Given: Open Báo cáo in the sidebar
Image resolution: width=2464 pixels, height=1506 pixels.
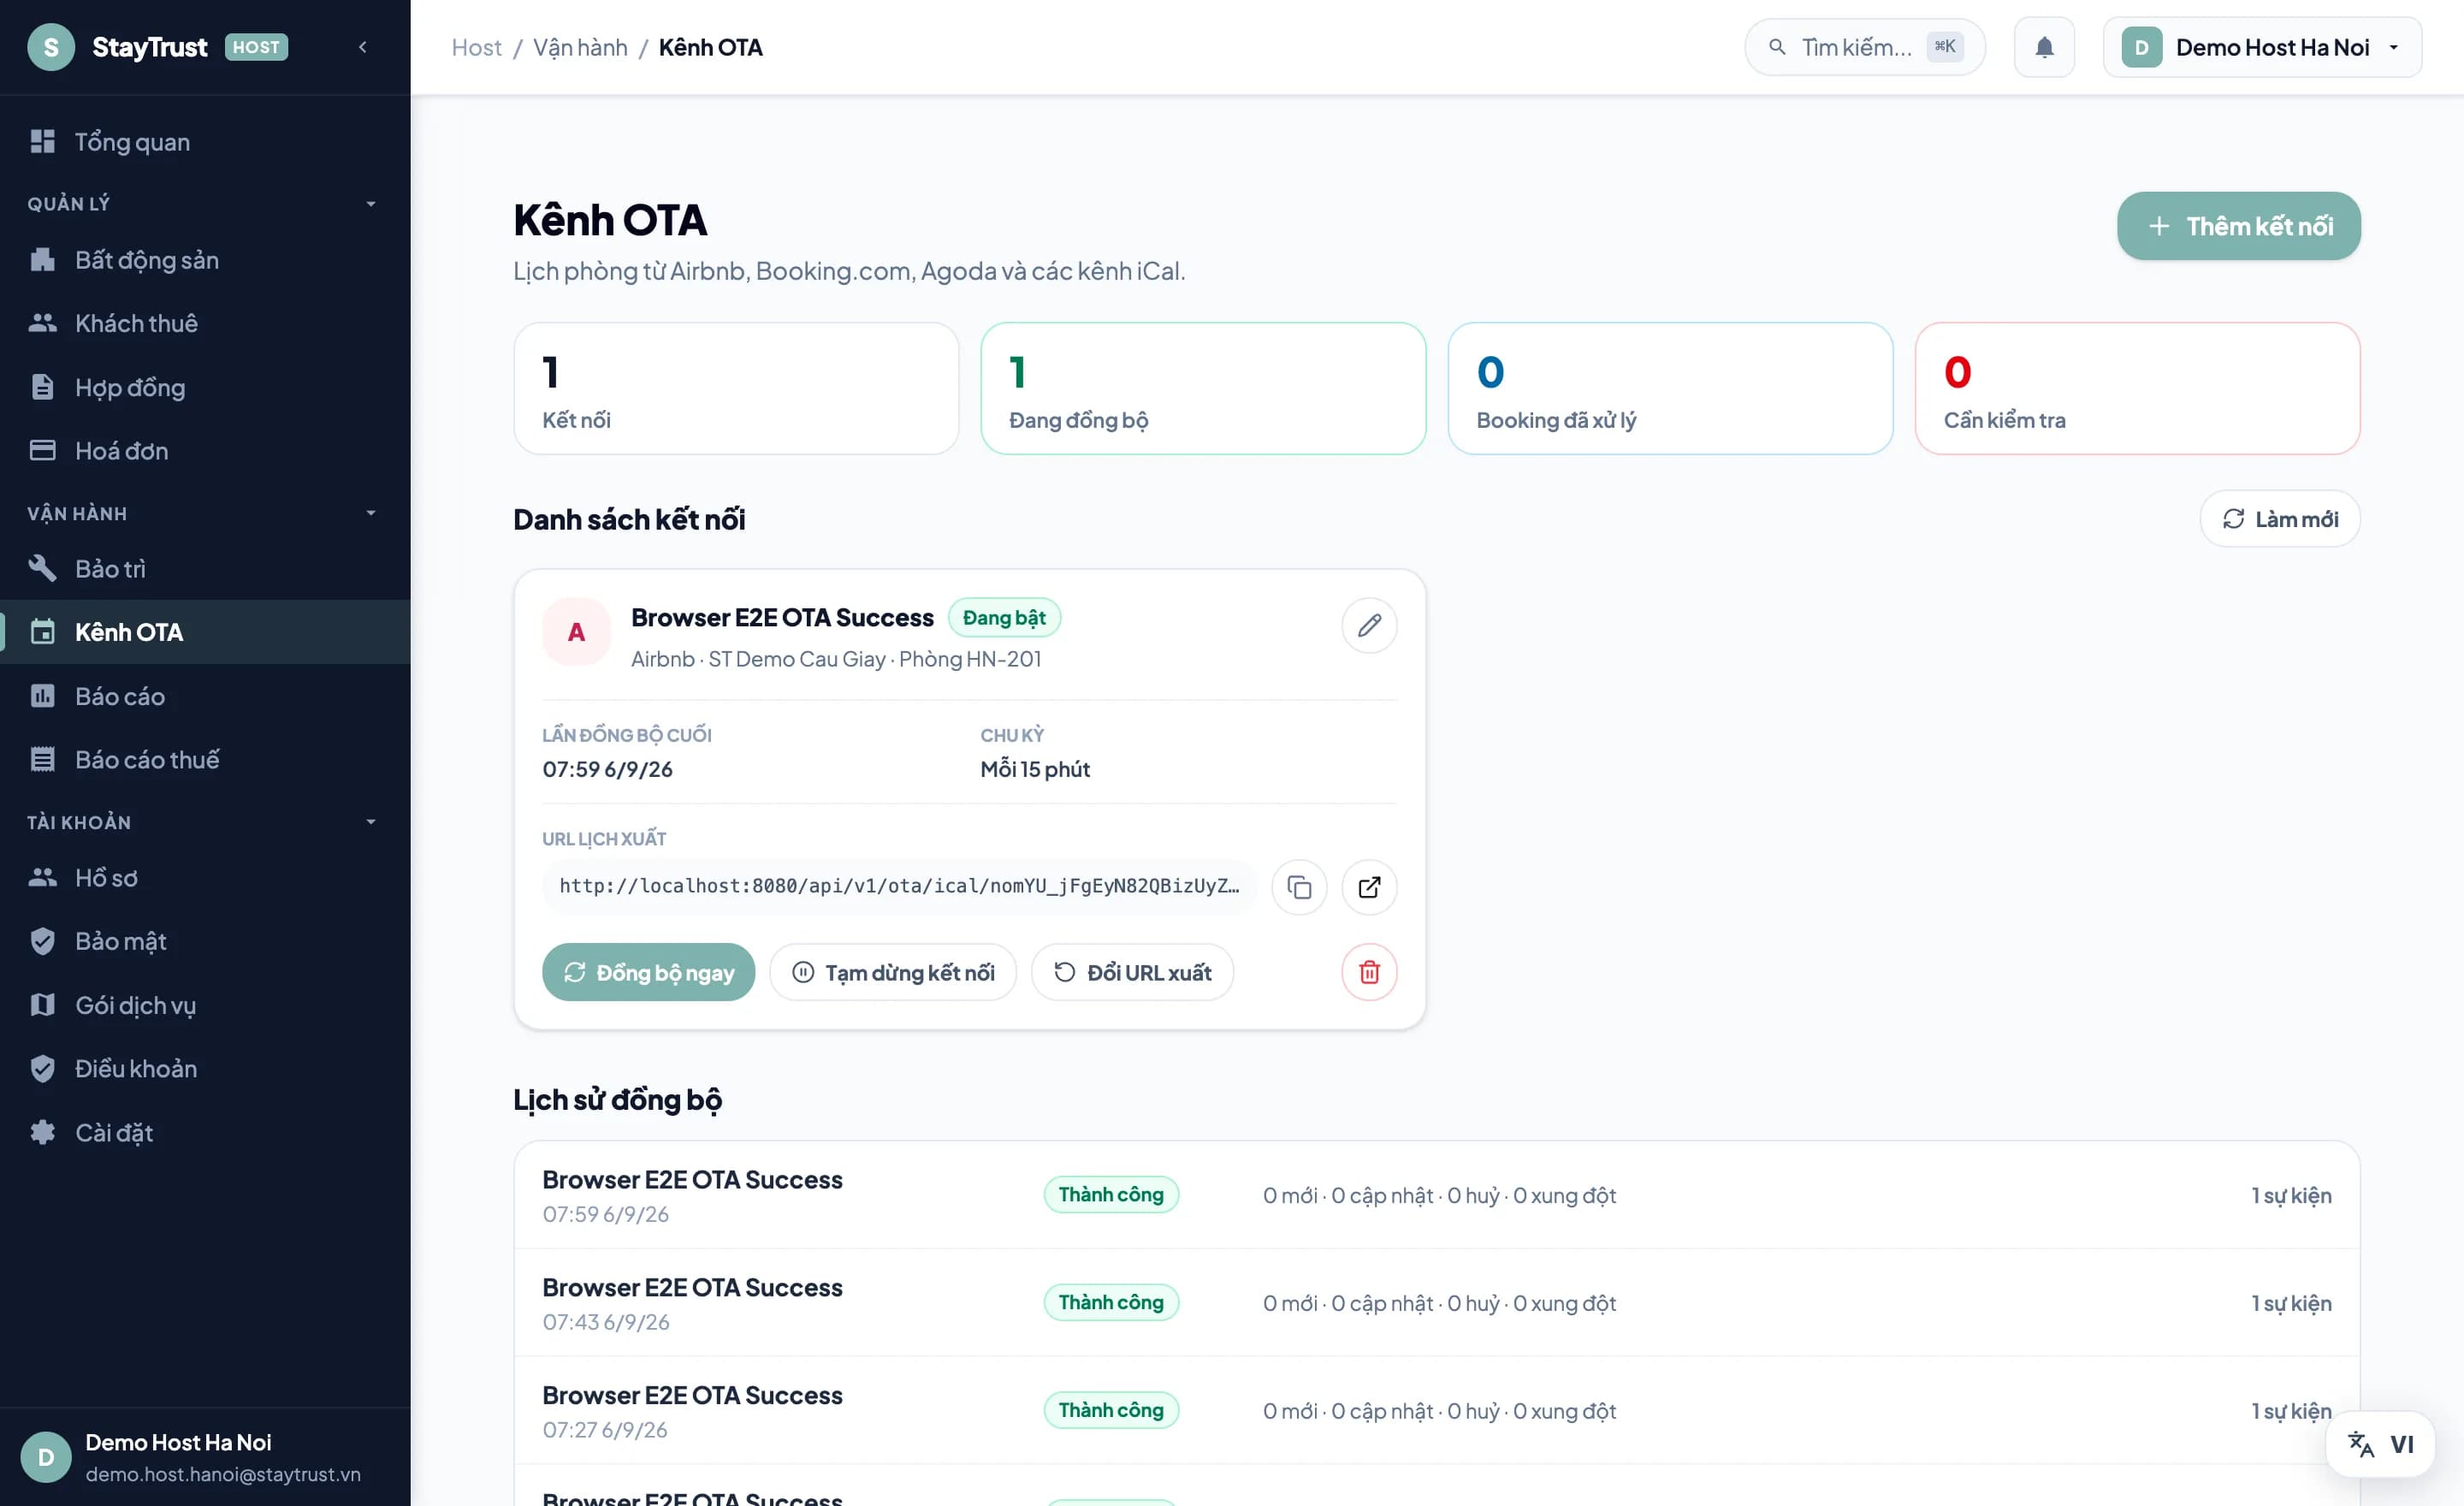Looking at the screenshot, I should (205, 696).
